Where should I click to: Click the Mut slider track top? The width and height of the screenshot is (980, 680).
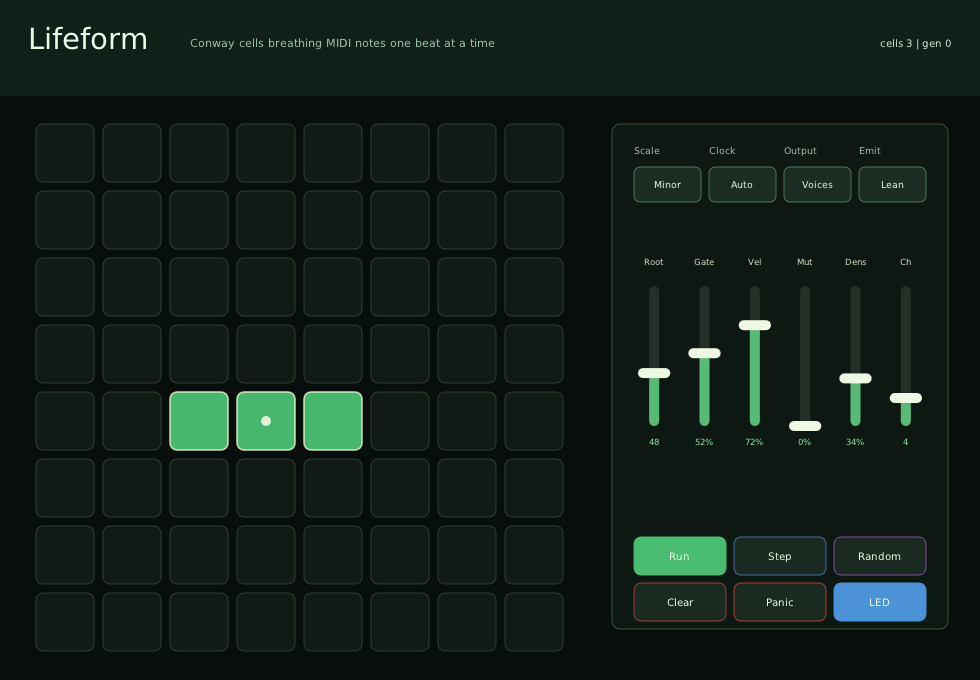coord(805,290)
